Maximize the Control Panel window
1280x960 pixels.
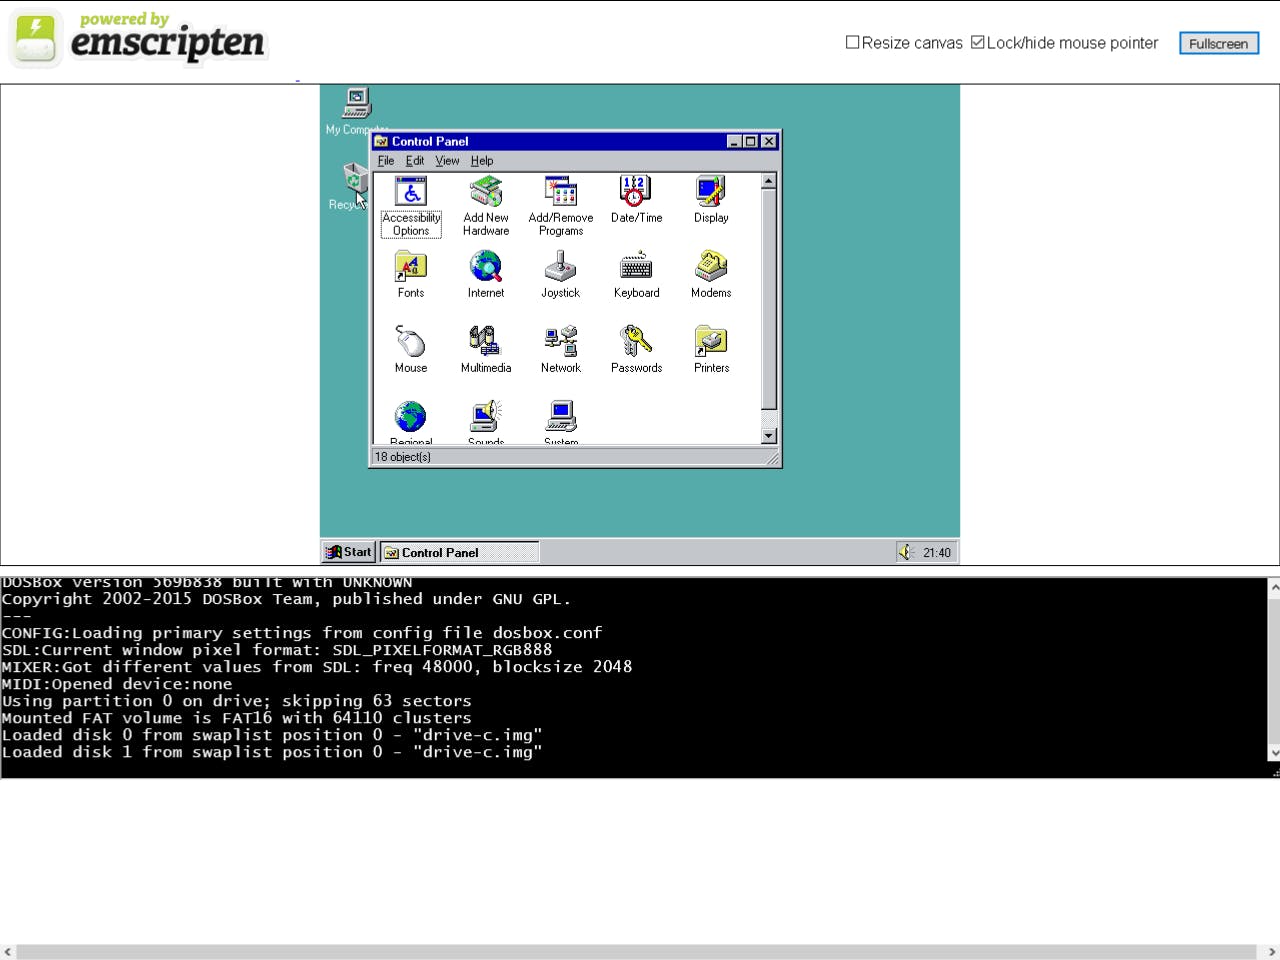(x=751, y=141)
